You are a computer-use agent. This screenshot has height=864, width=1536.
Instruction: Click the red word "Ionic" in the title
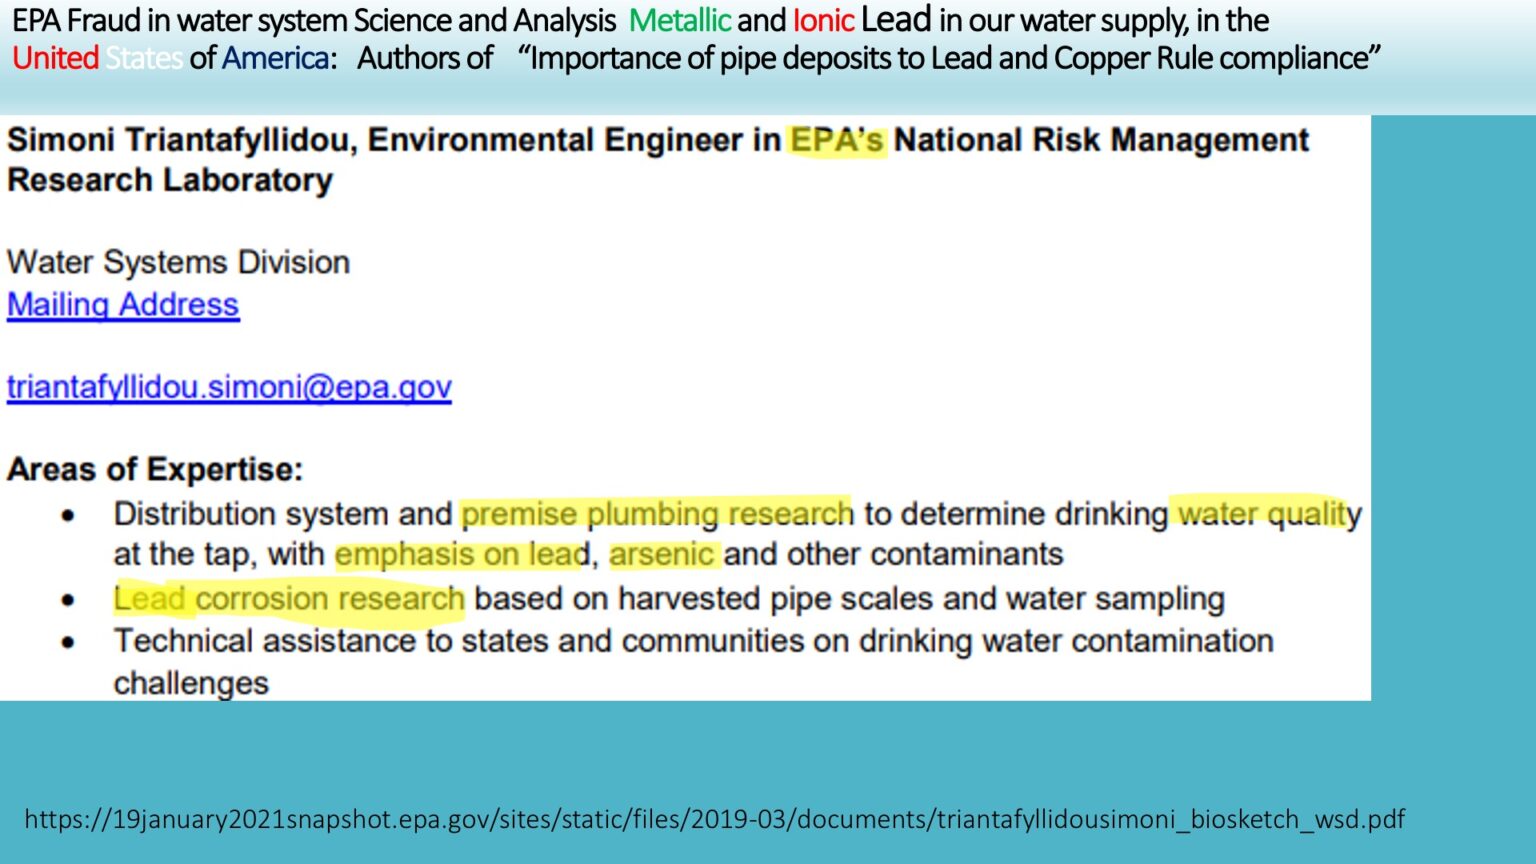point(823,21)
